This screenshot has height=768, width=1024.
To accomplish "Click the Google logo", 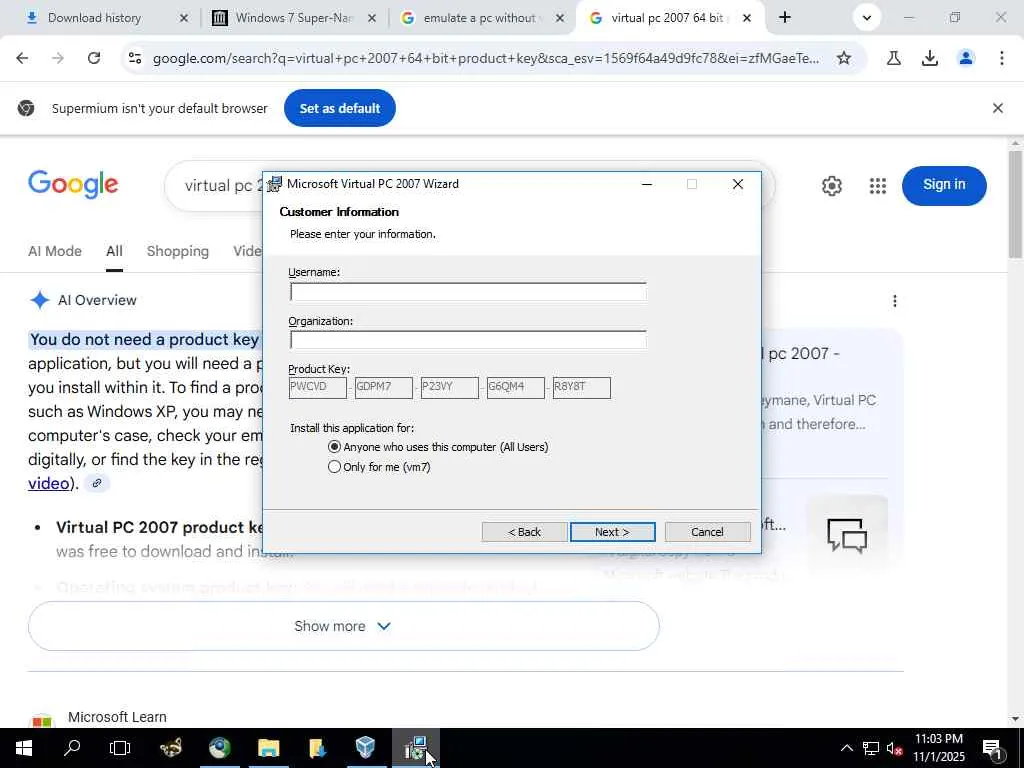I will [73, 184].
